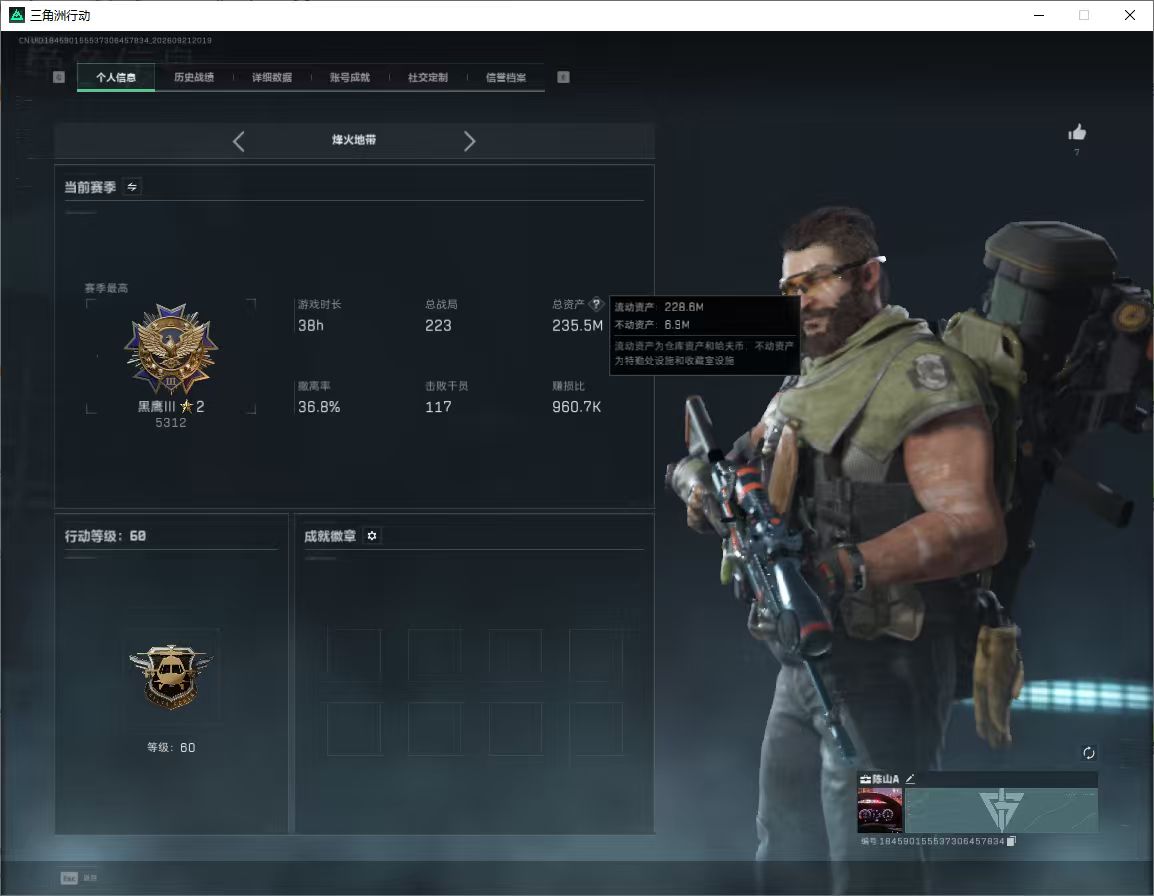Click the 总资产 value 235.5M
Image resolution: width=1154 pixels, height=896 pixels.
tap(577, 325)
